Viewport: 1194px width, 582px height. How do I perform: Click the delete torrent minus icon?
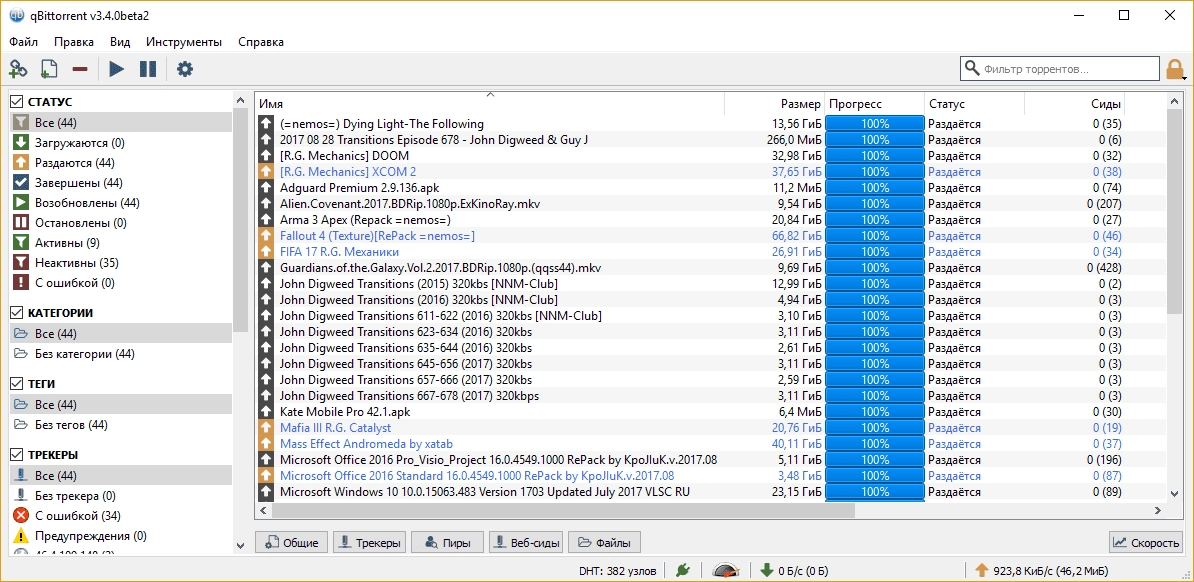point(80,69)
